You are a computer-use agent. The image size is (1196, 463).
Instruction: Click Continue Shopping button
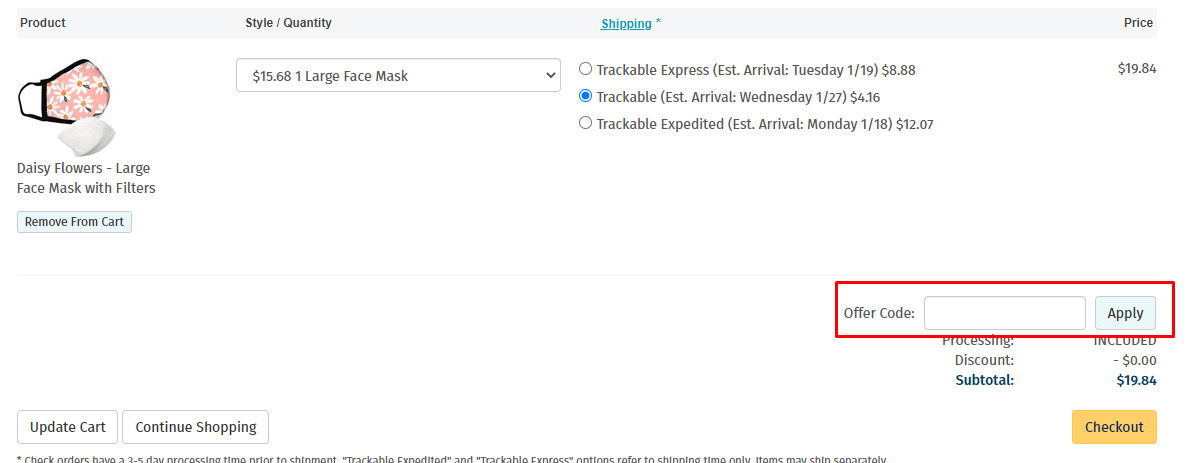coord(195,427)
